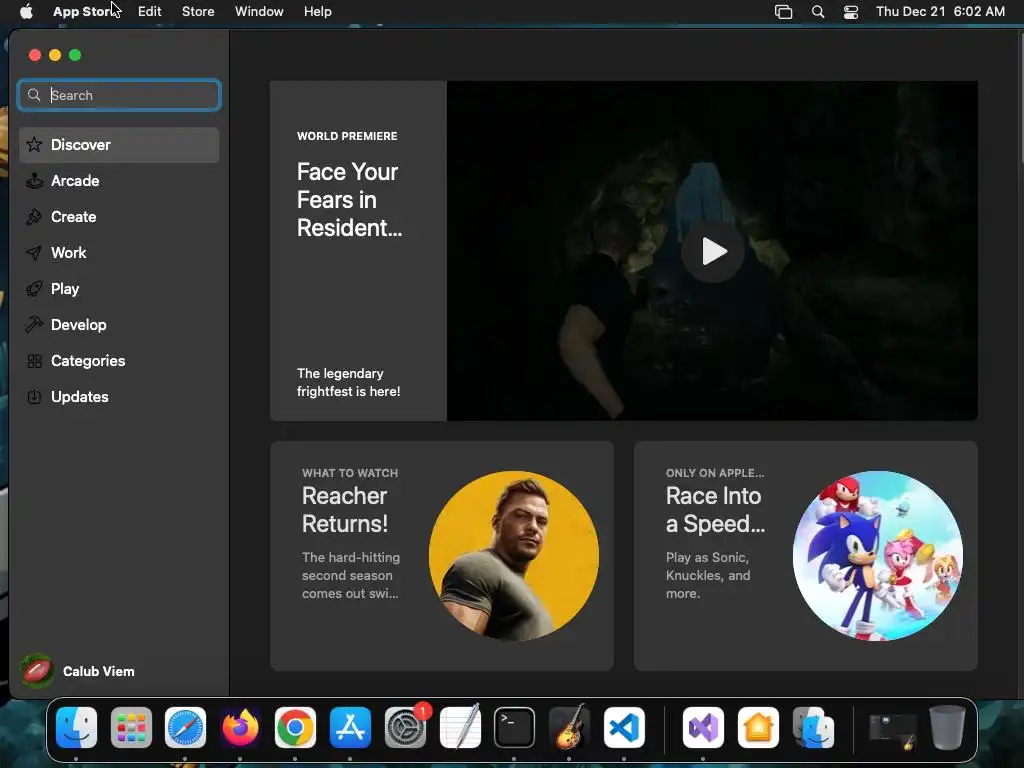
Task: Open Visual Studio Code from the Dock
Action: click(624, 727)
